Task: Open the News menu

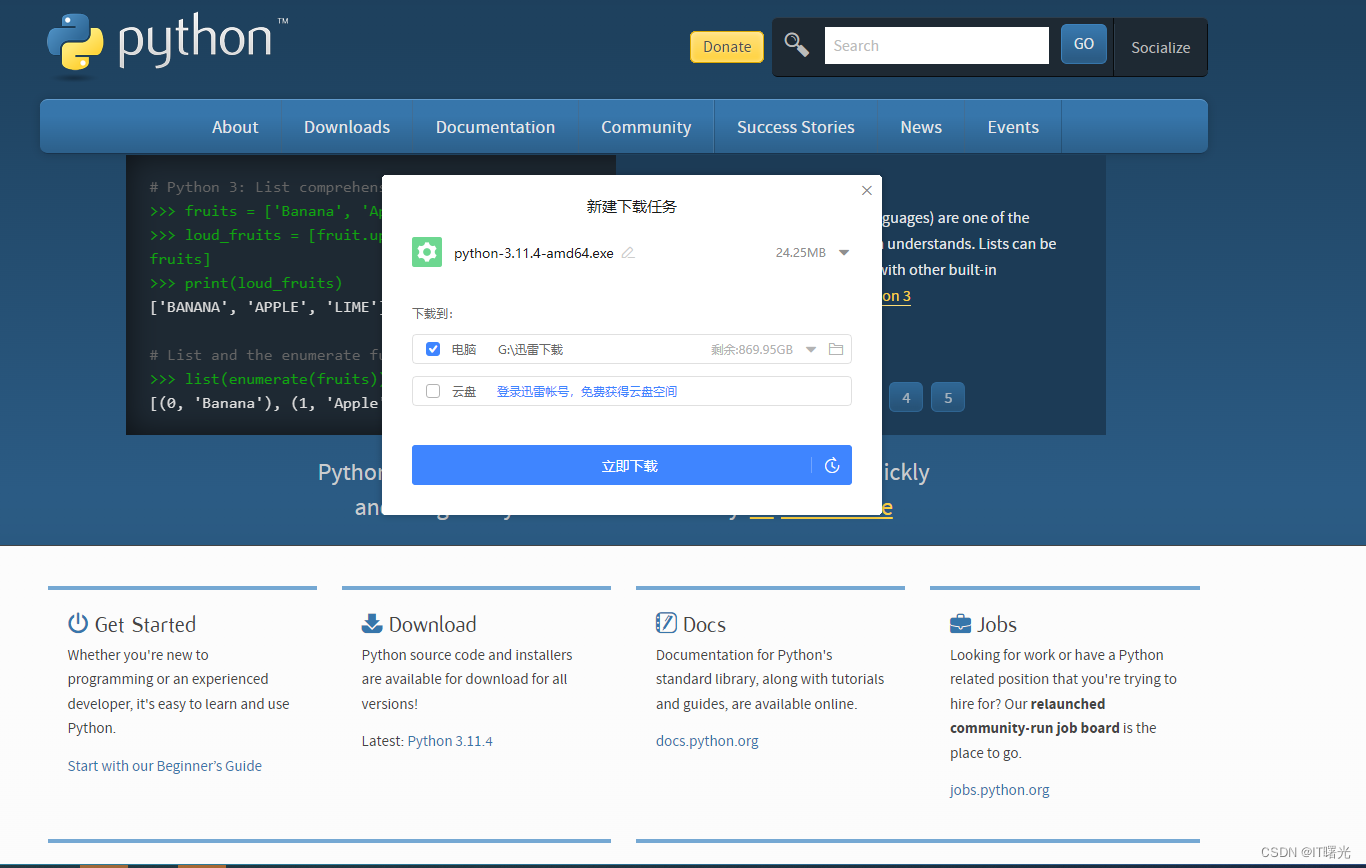Action: 921,127
